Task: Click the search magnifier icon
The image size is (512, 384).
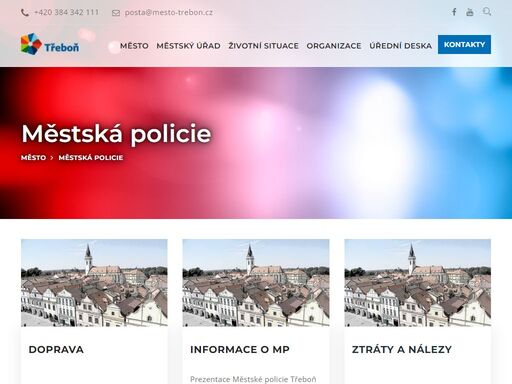Action: [487, 12]
